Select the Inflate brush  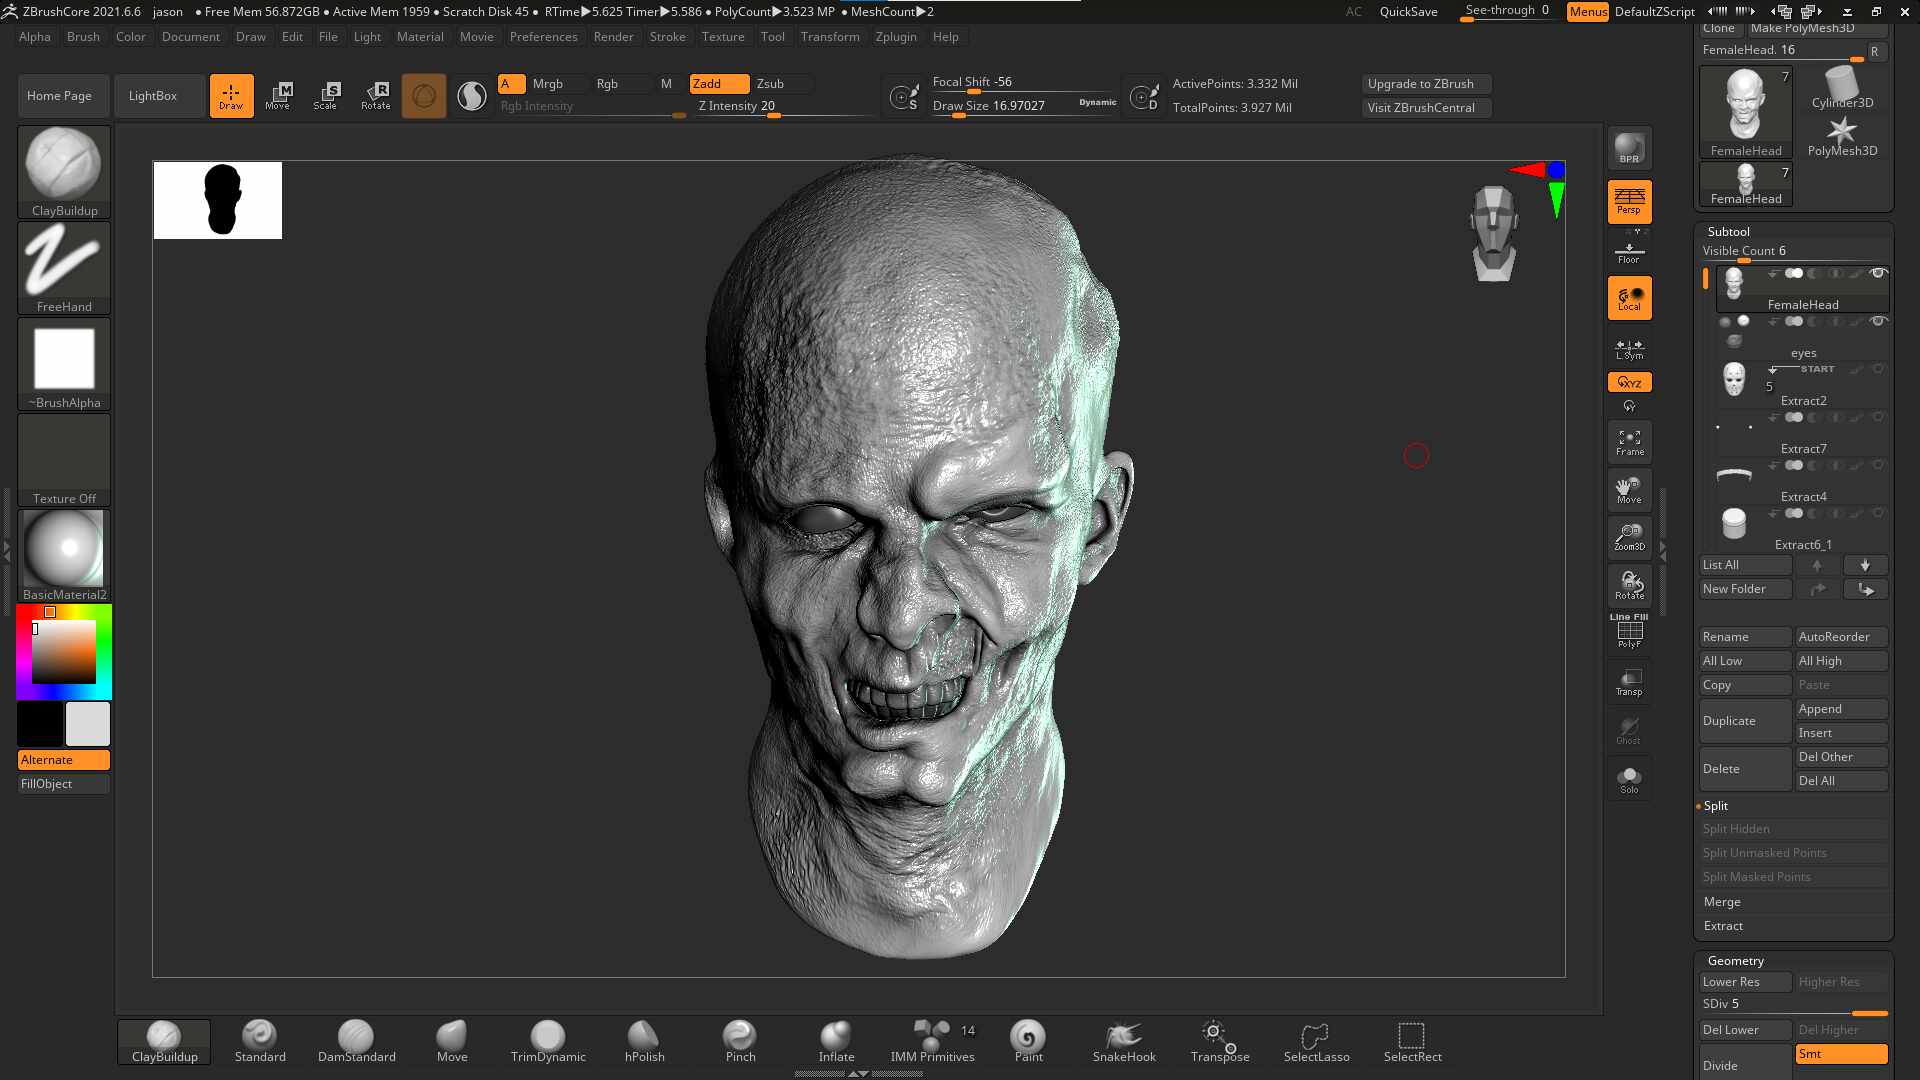[836, 1042]
